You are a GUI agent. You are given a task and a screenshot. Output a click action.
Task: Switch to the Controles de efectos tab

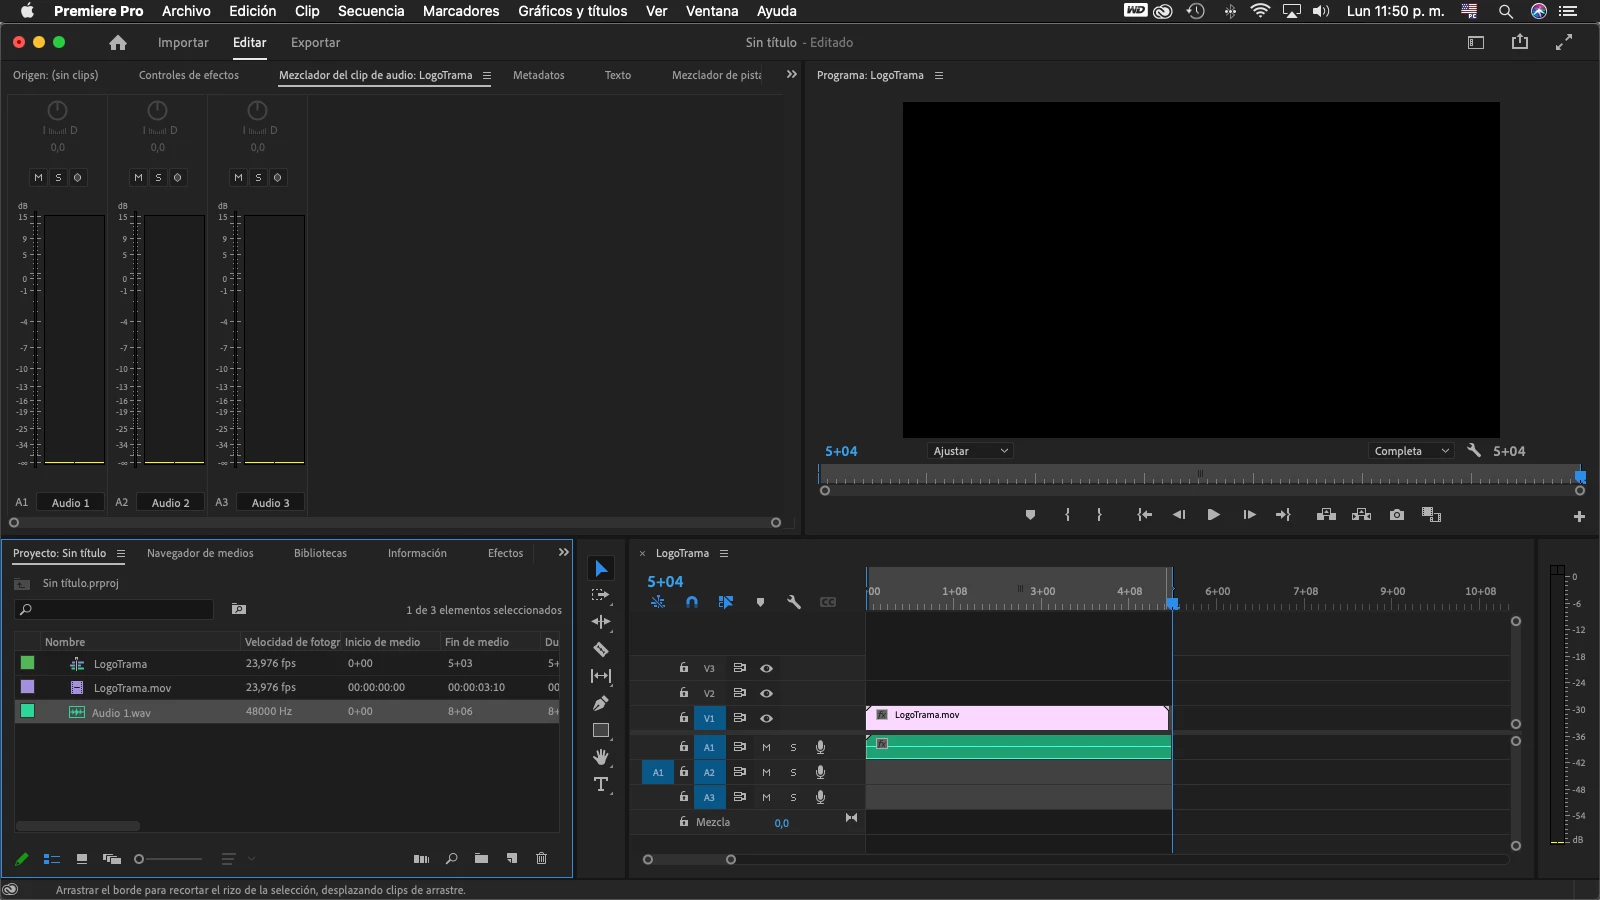189,75
